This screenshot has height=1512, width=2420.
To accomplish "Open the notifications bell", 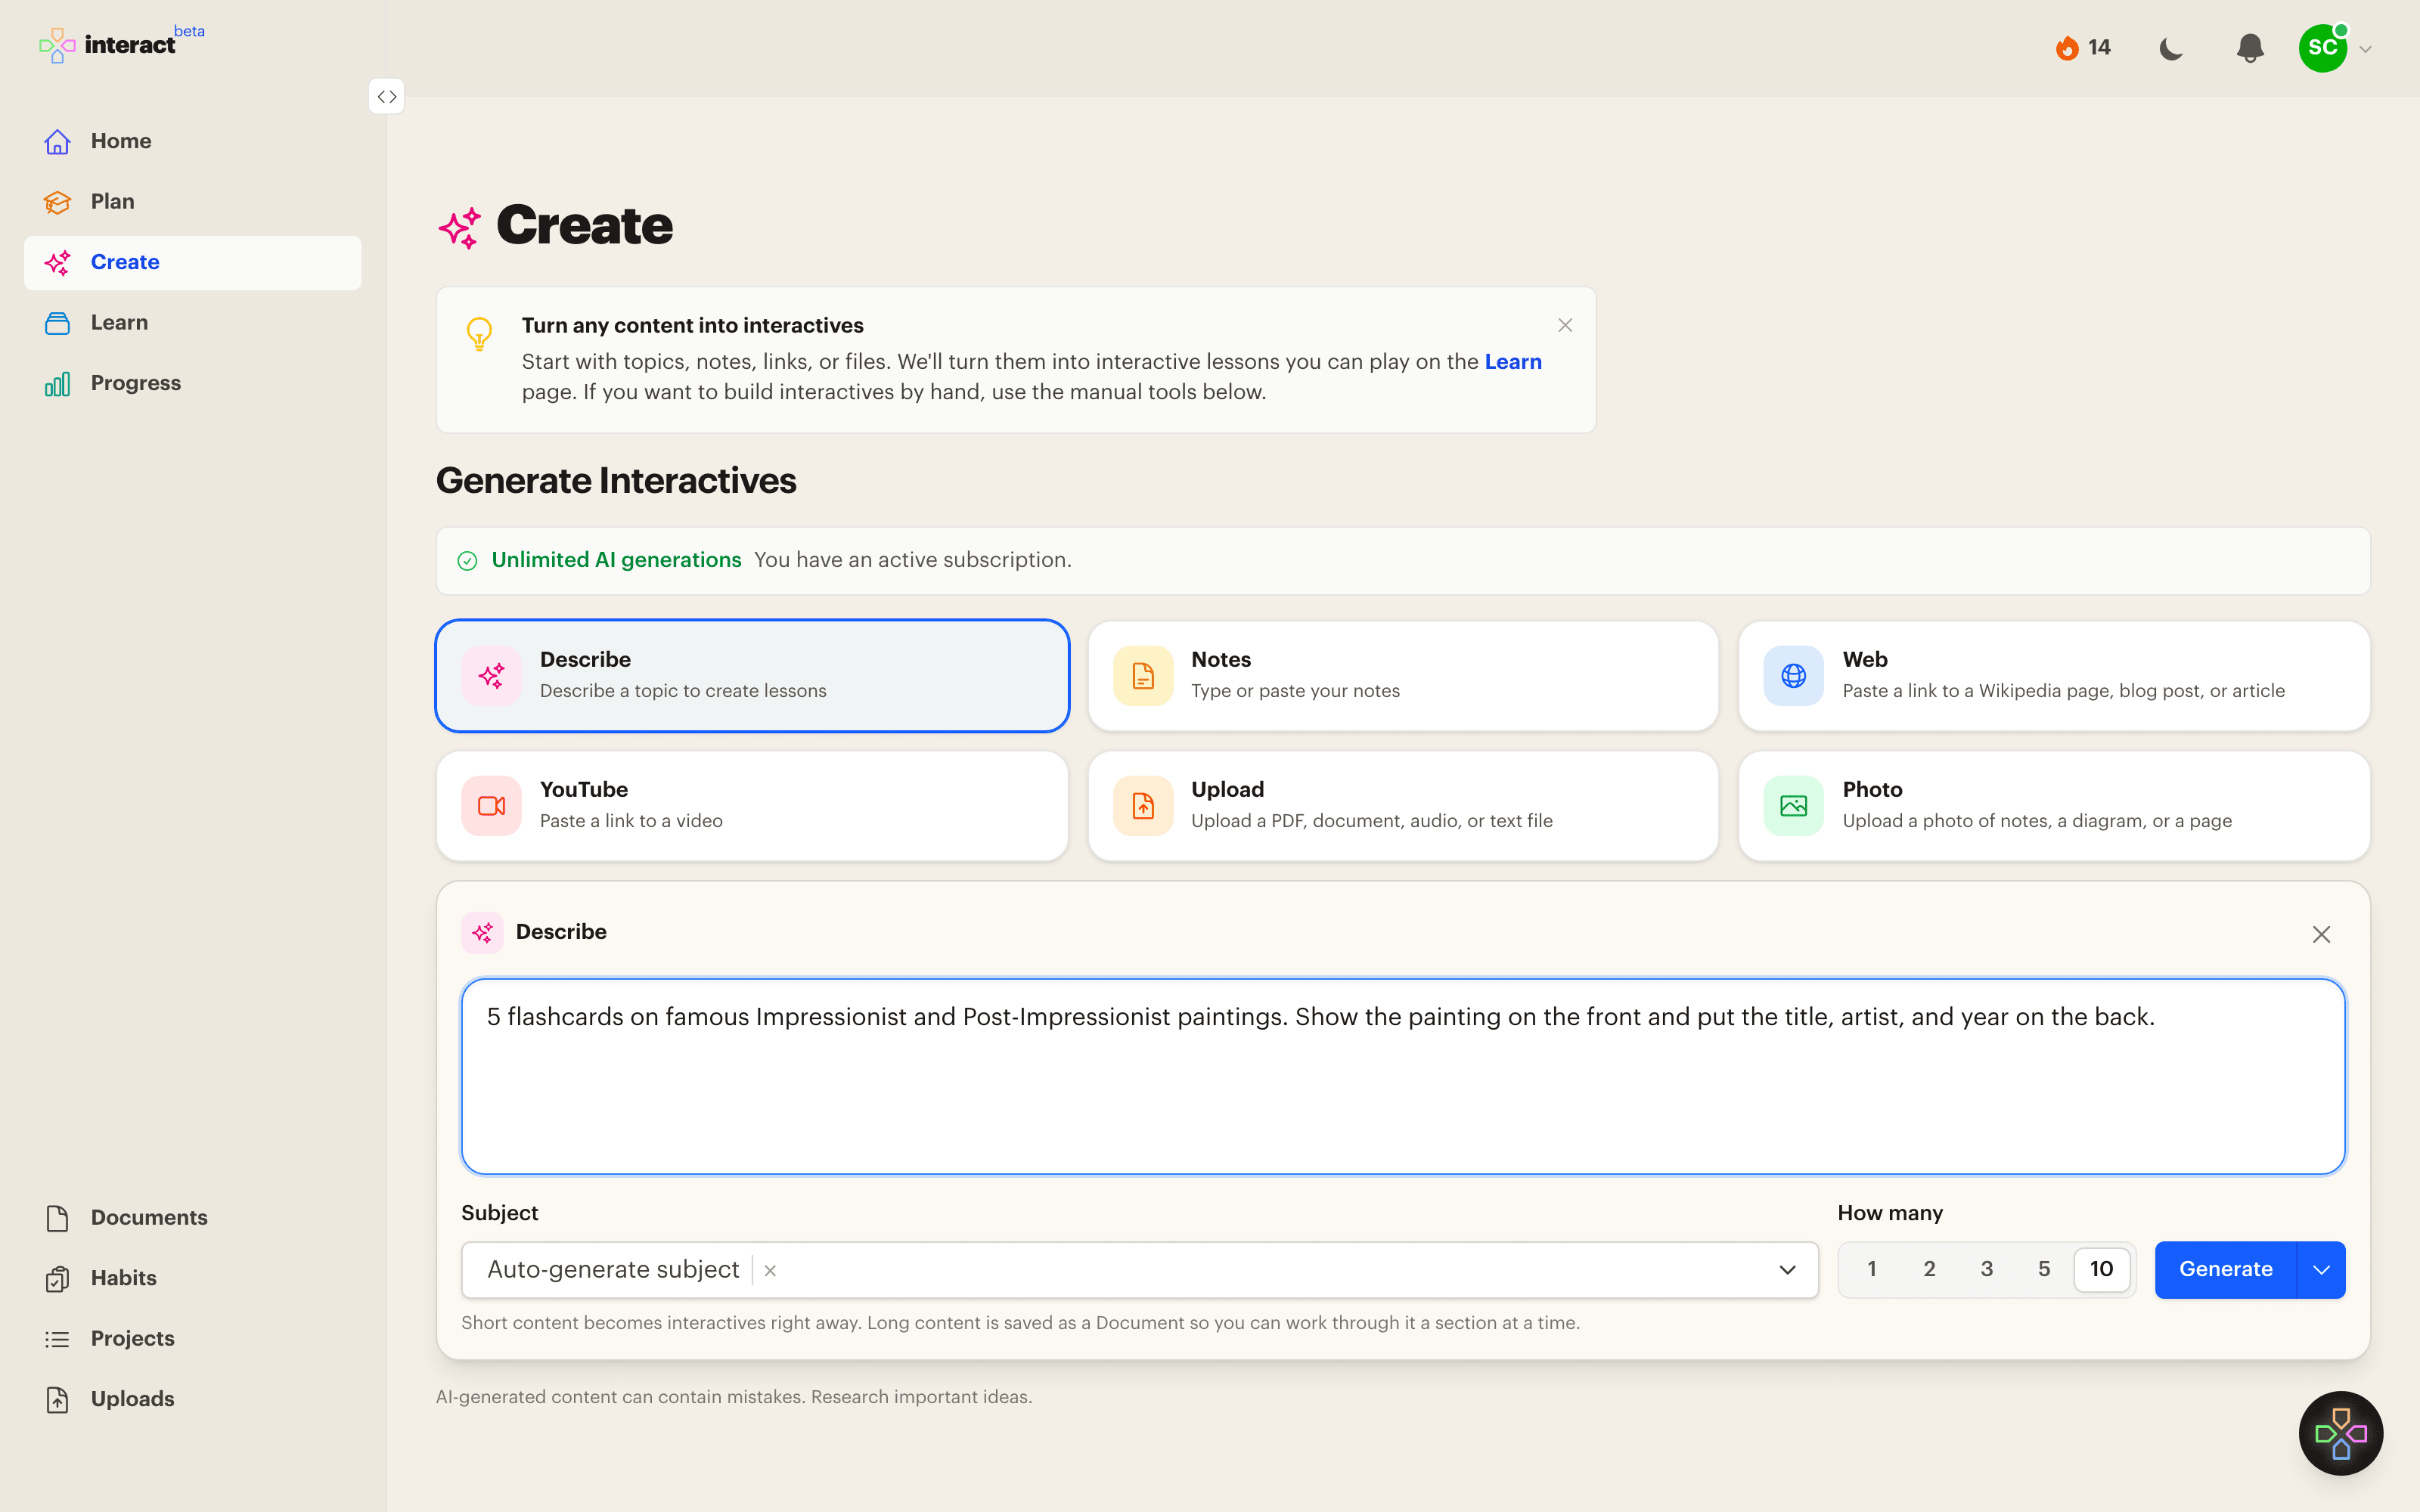I will click(x=2250, y=48).
